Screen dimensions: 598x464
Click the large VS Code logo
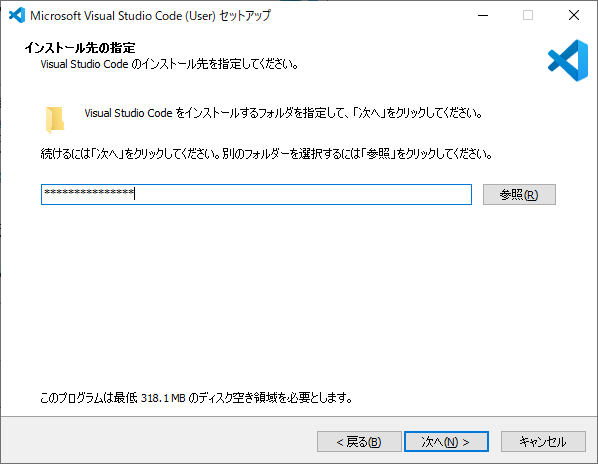point(568,60)
